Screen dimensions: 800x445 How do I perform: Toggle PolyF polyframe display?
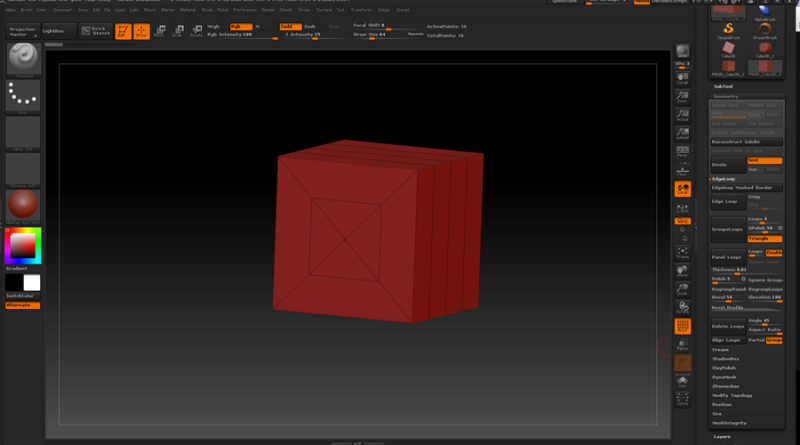pyautogui.click(x=683, y=327)
